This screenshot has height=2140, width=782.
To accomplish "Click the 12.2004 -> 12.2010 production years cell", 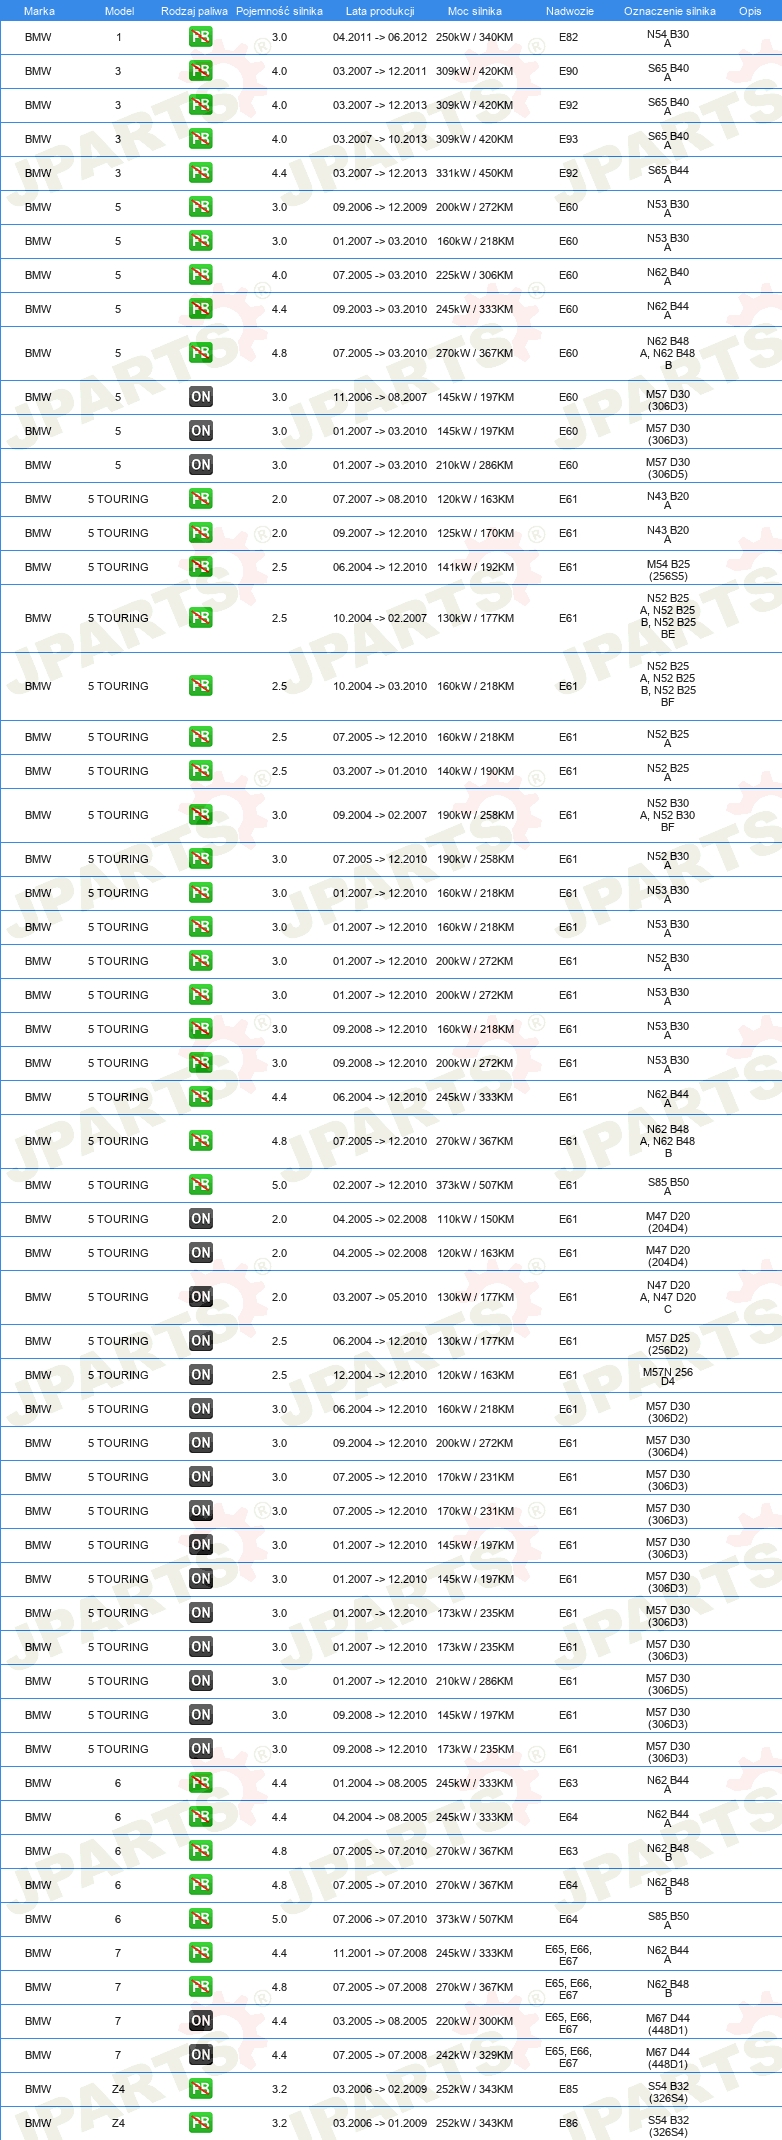I will [380, 1375].
